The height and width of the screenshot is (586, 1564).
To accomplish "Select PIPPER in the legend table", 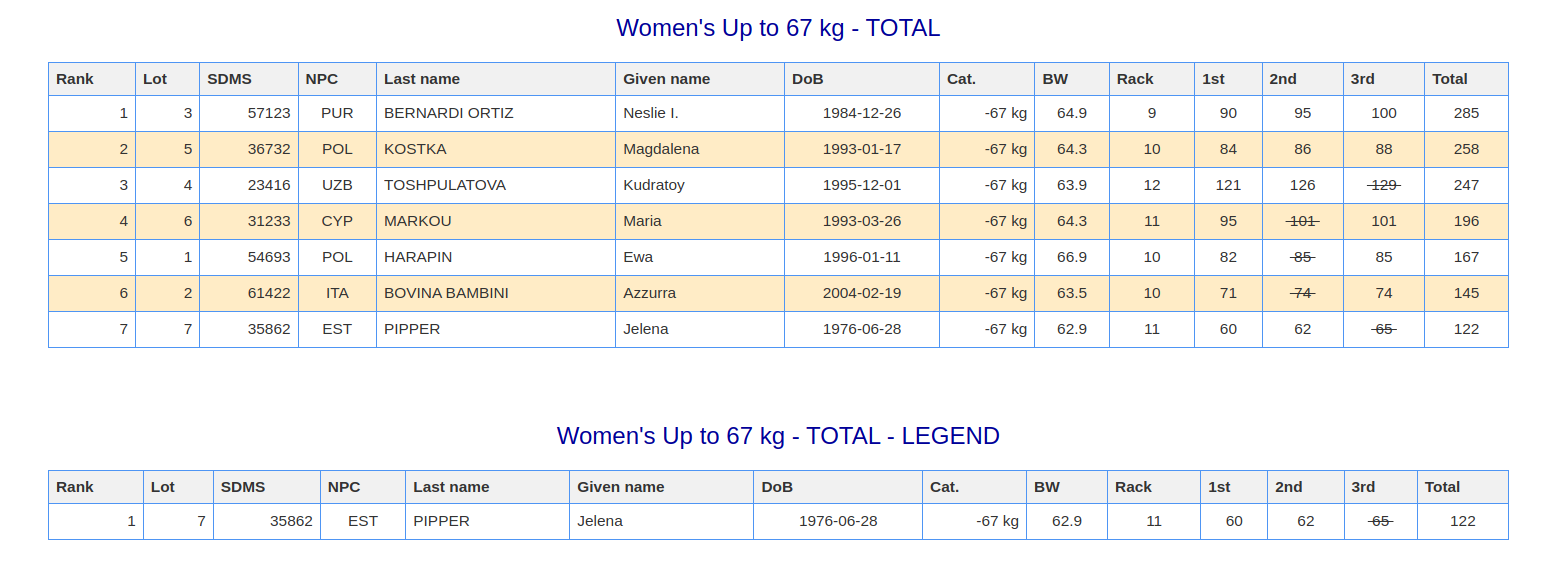I will [441, 521].
